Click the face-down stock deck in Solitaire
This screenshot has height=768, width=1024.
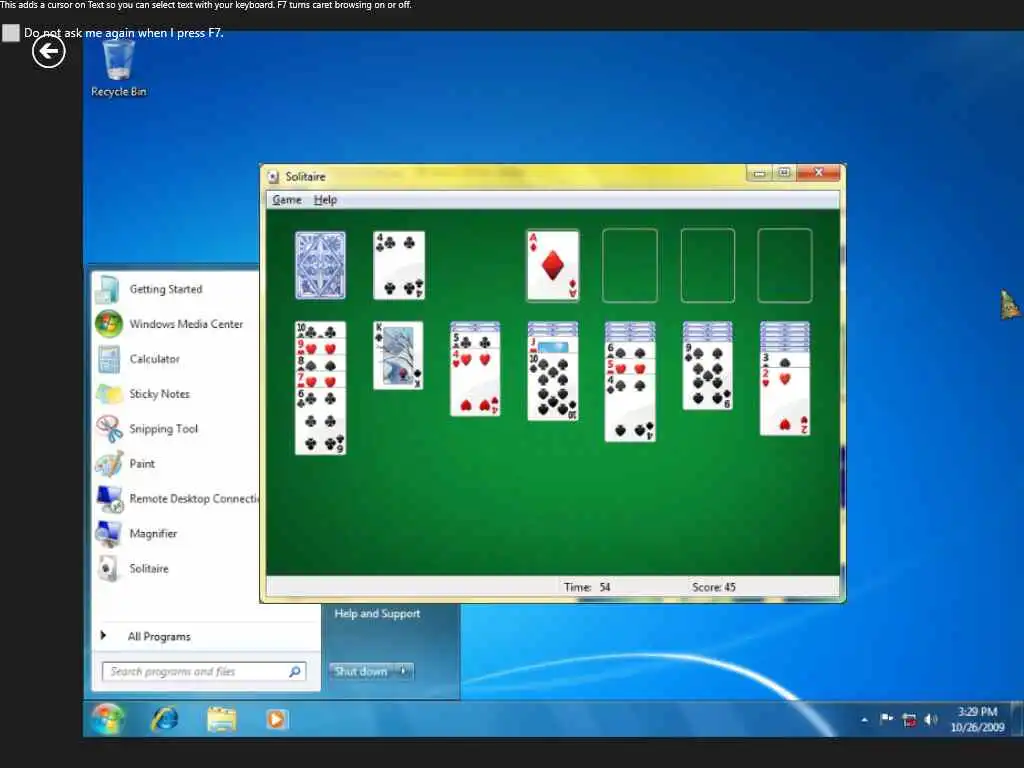(x=320, y=265)
